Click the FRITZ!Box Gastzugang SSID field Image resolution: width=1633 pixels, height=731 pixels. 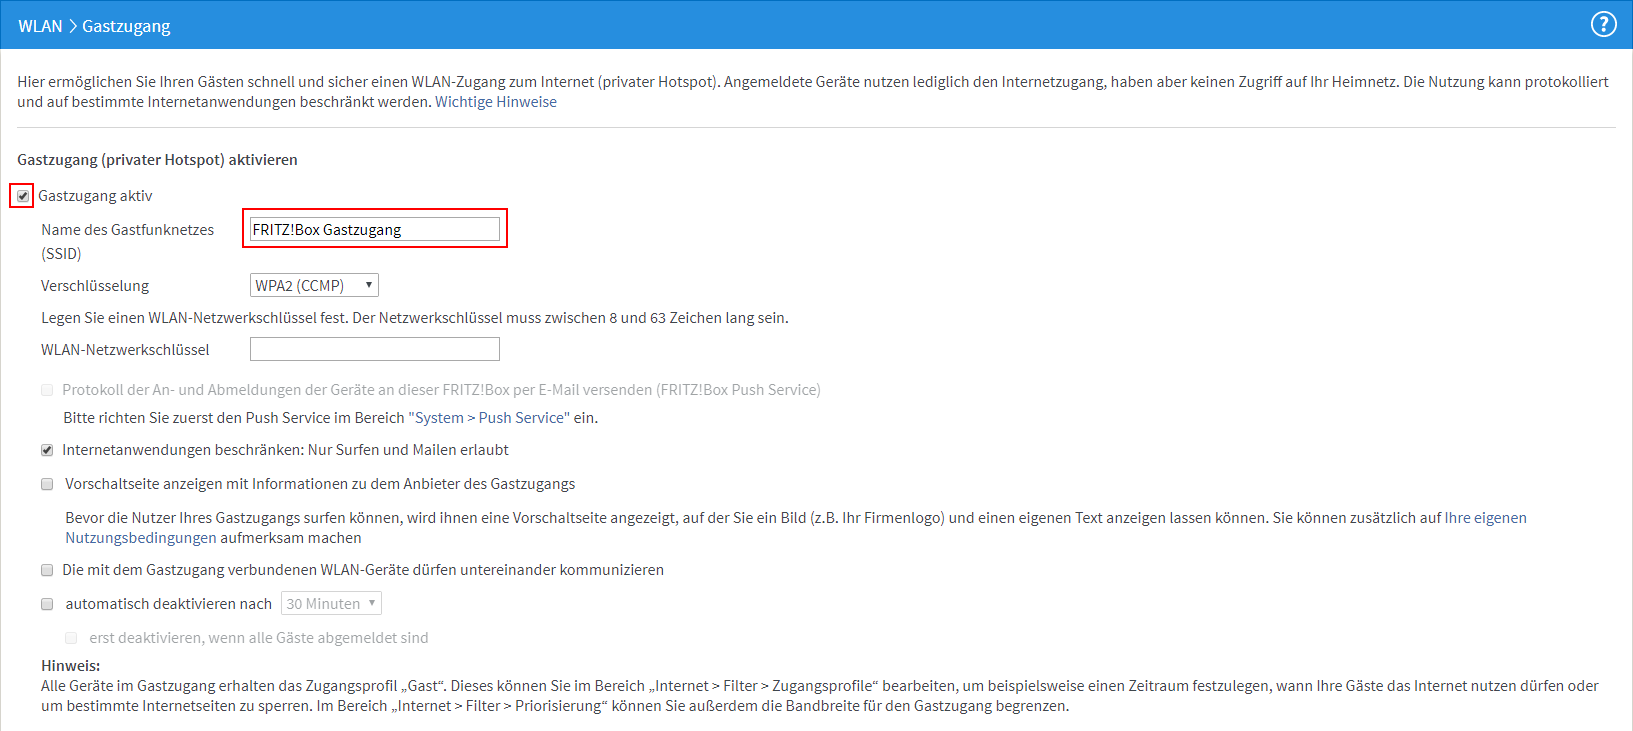(x=374, y=230)
